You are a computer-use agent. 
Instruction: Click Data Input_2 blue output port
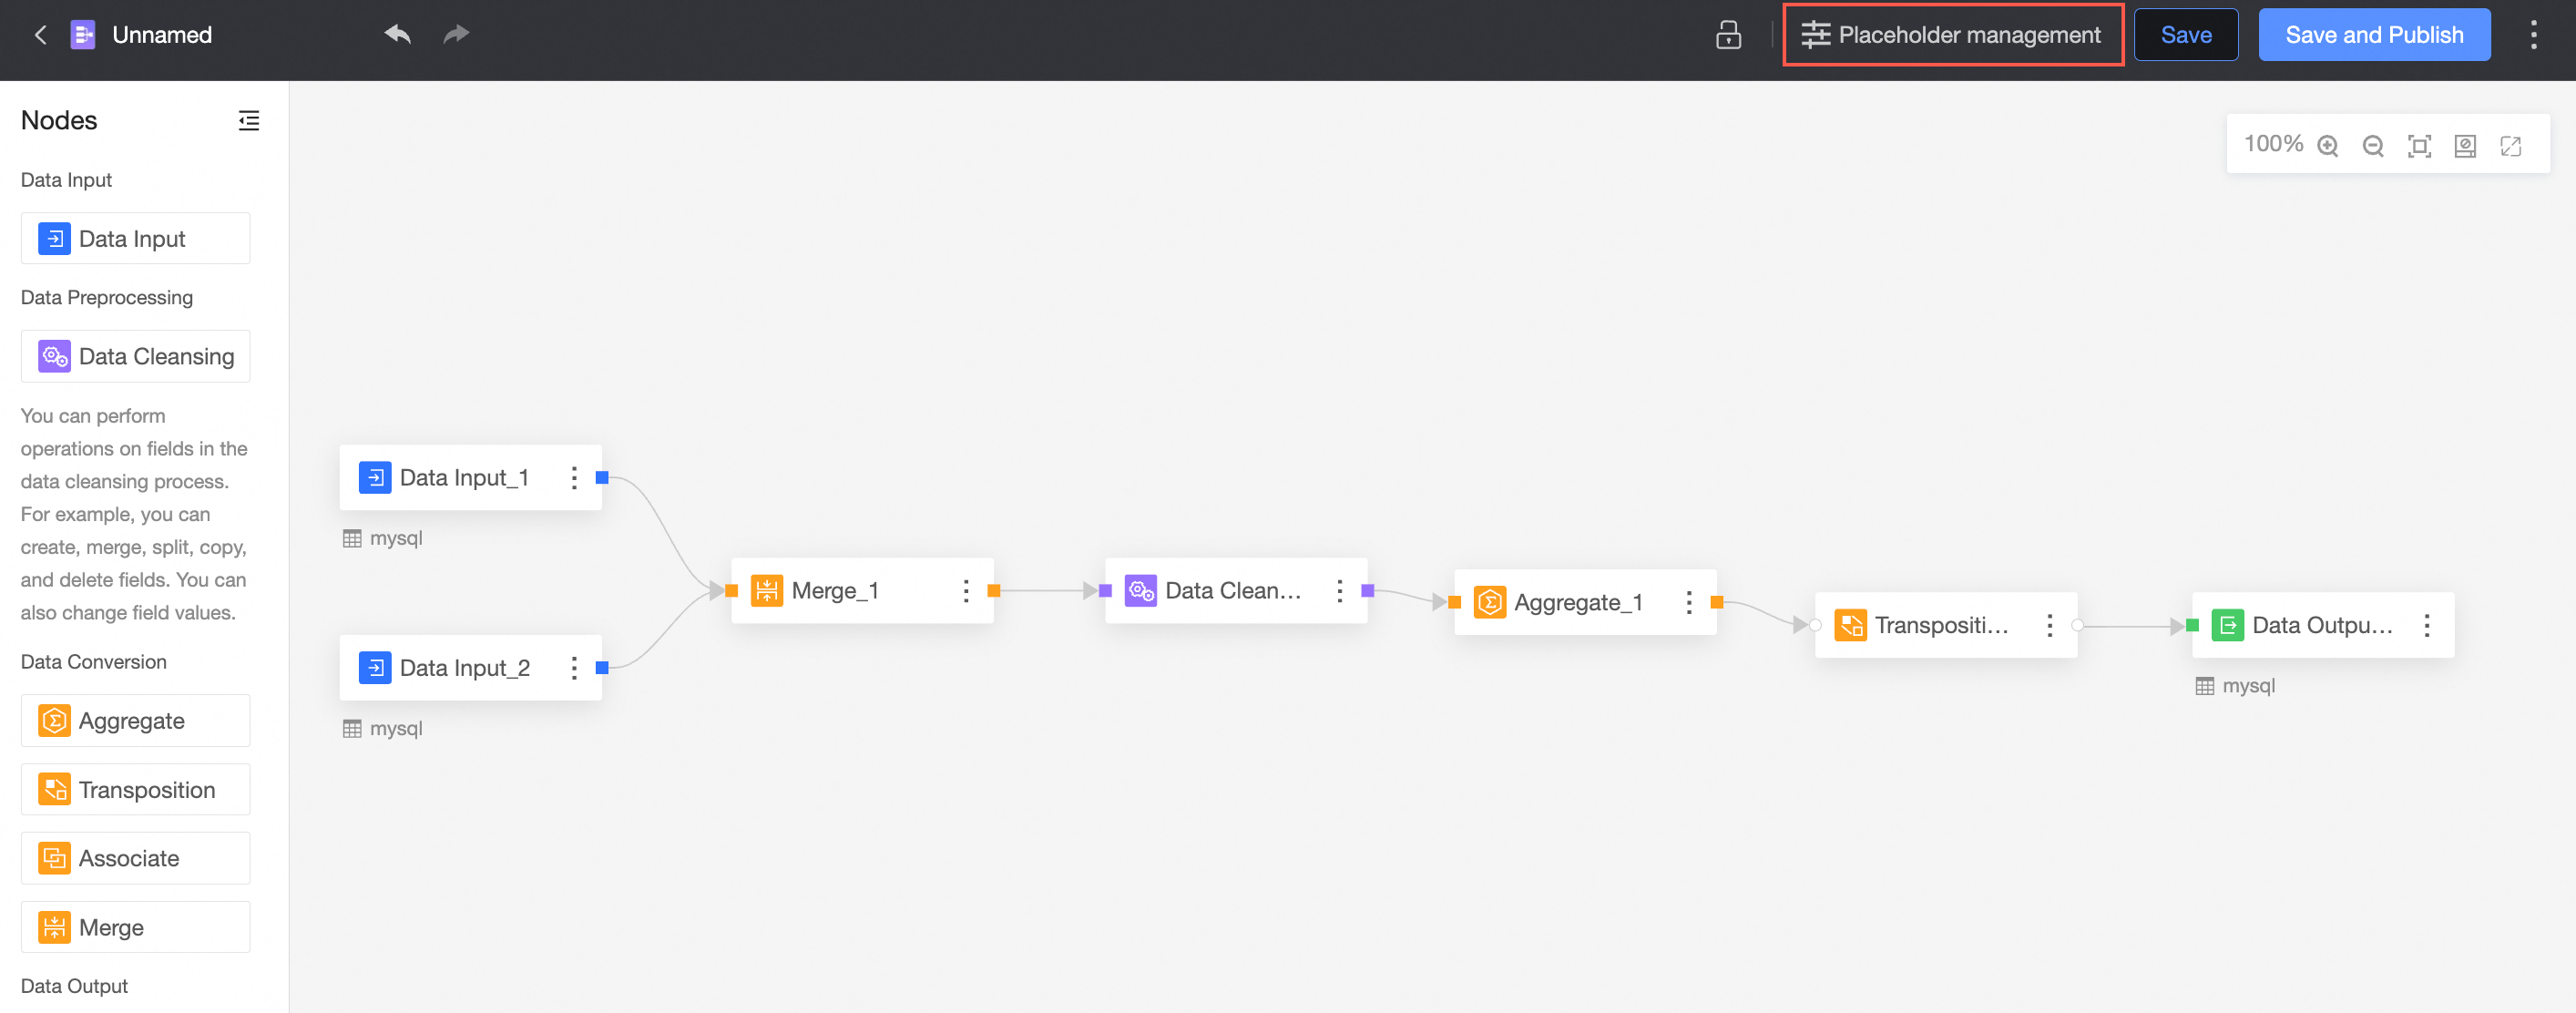602,668
